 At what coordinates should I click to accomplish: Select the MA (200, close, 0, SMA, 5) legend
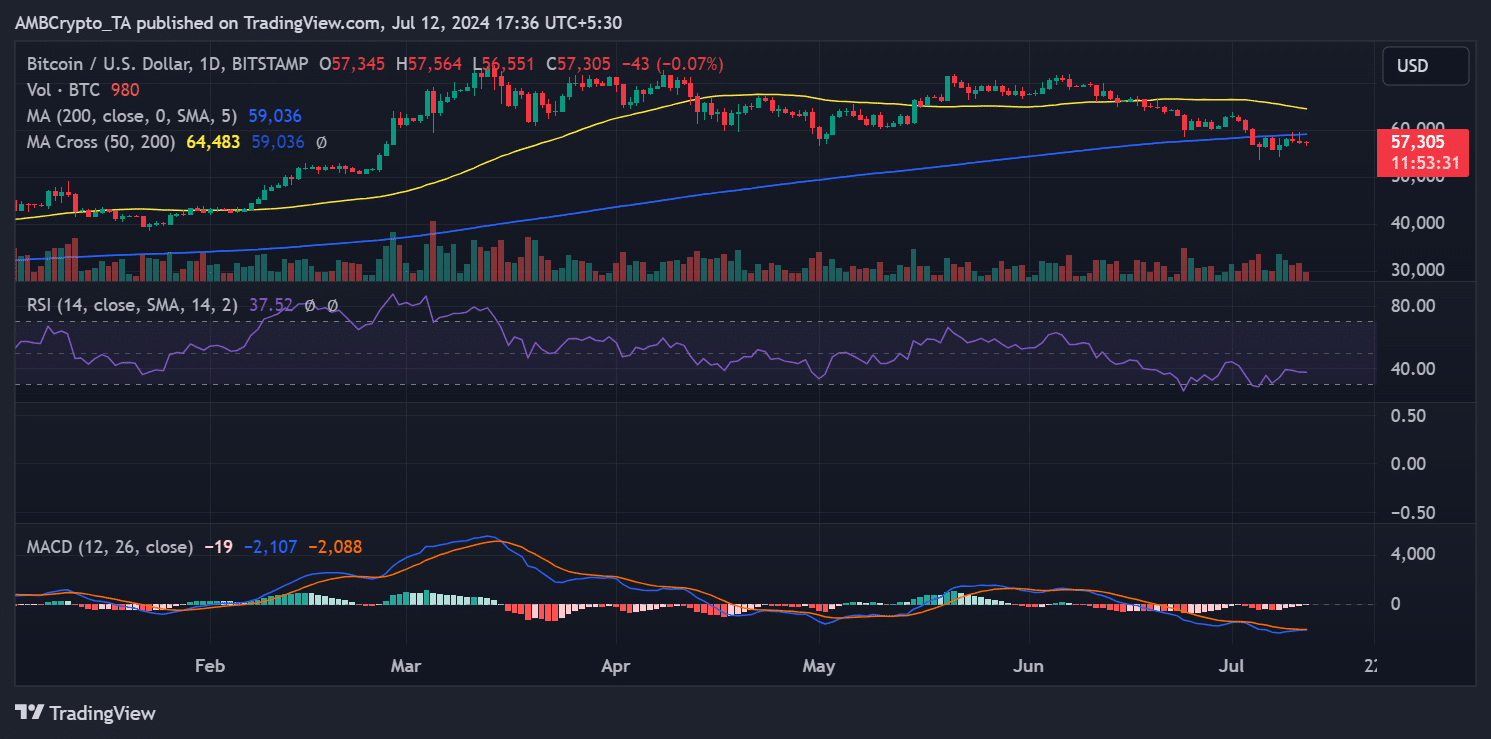click(134, 116)
